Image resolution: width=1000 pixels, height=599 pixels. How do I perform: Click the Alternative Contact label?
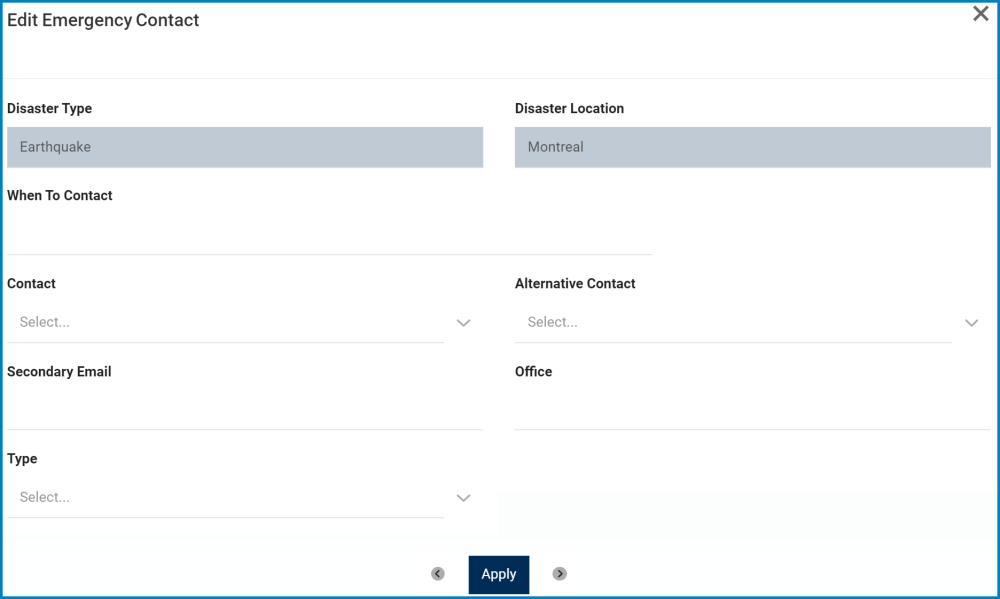(x=575, y=284)
